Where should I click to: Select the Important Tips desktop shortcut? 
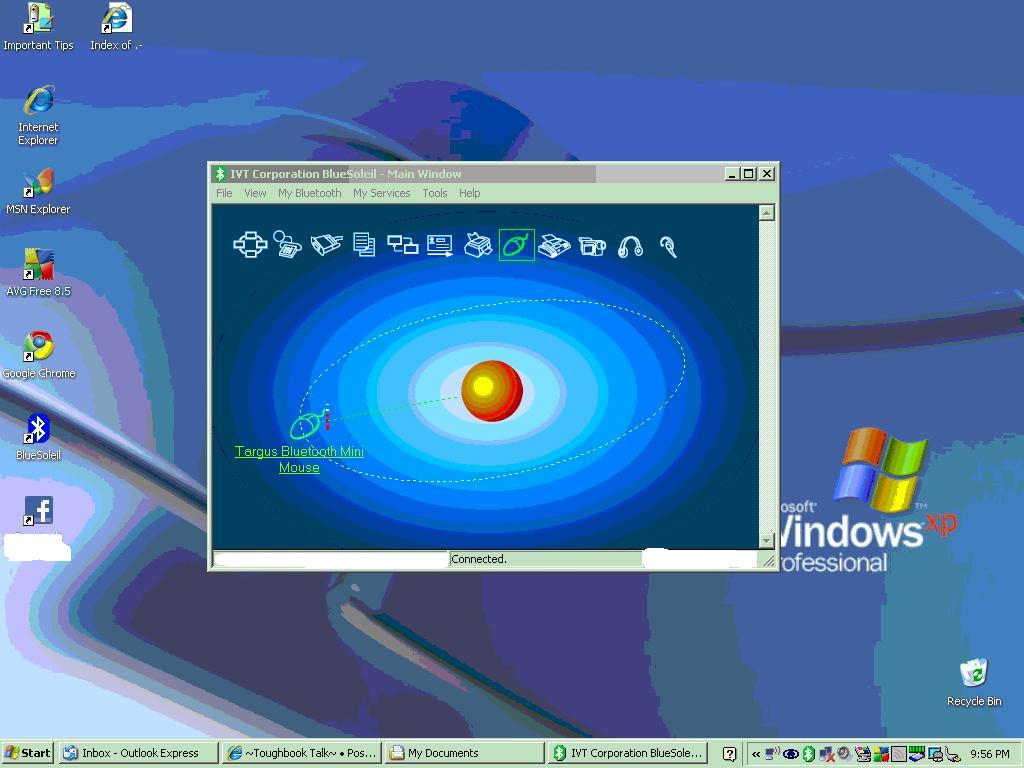(38, 27)
